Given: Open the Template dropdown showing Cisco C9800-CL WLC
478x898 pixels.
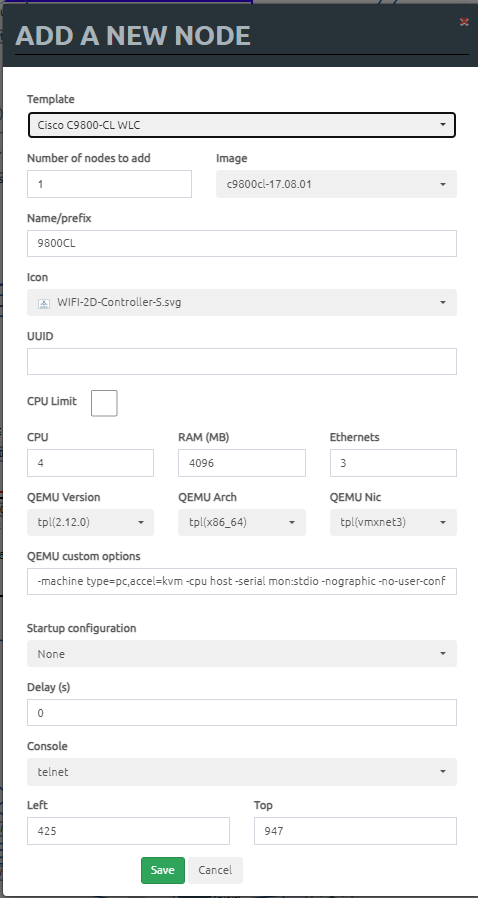Looking at the screenshot, I should coord(242,125).
